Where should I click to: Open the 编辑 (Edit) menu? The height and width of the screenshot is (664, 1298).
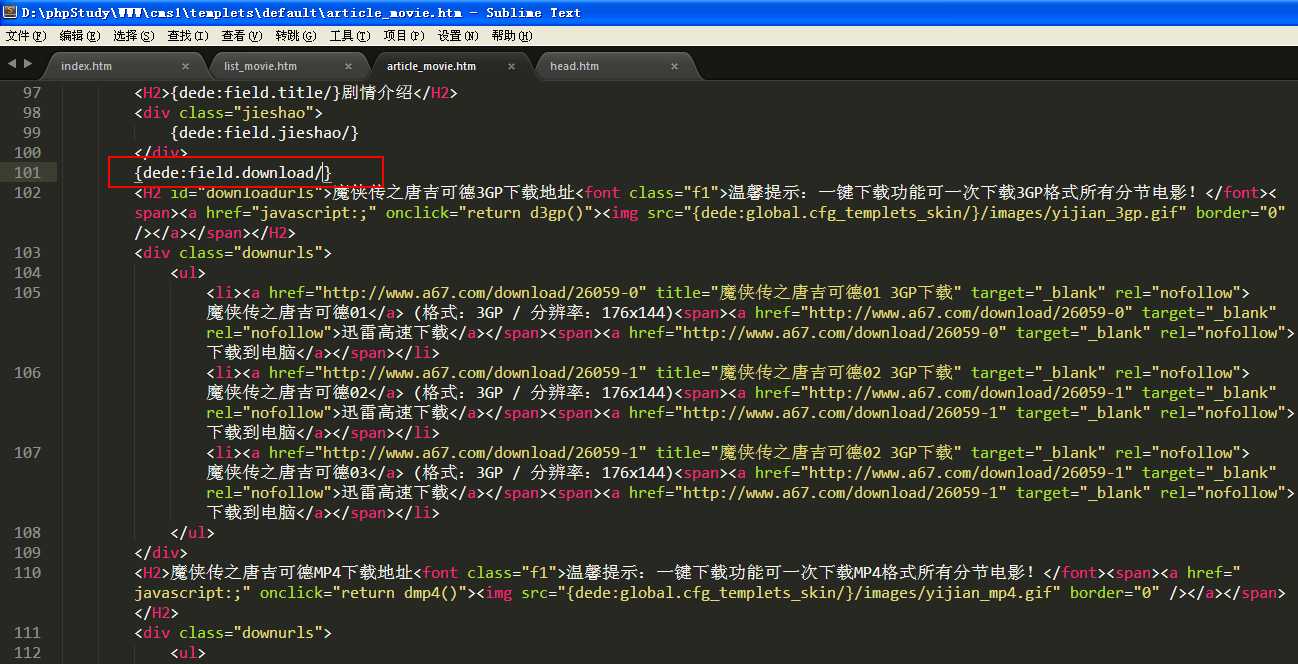coord(80,35)
